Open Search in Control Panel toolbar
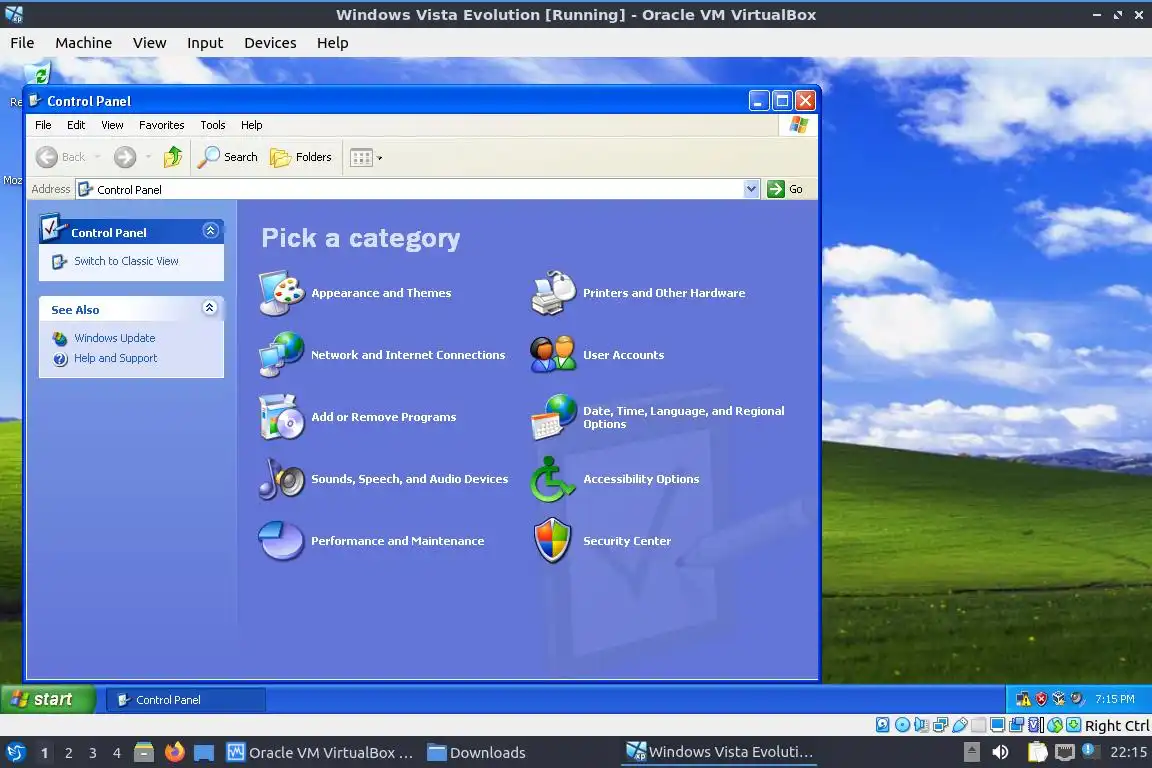The image size is (1152, 768). coord(228,157)
